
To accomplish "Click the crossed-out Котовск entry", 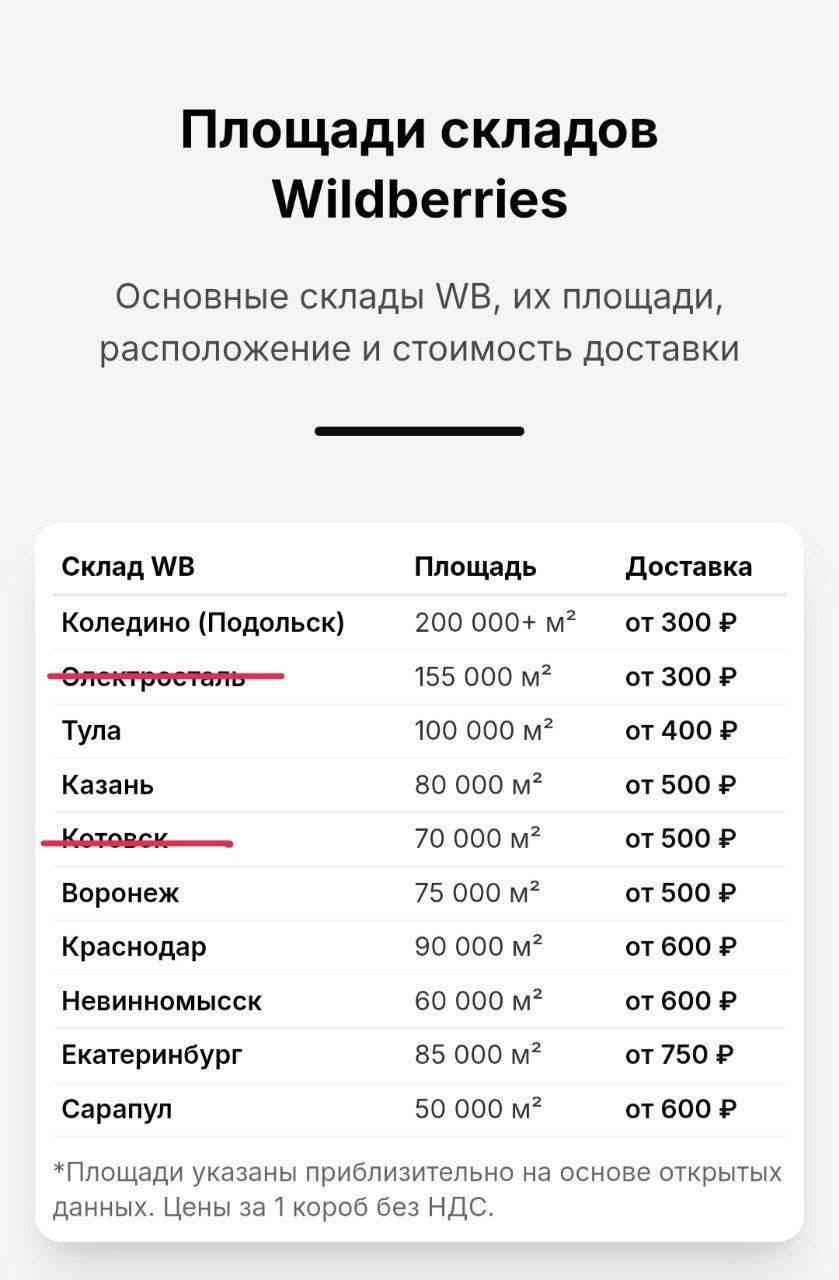I will [115, 839].
